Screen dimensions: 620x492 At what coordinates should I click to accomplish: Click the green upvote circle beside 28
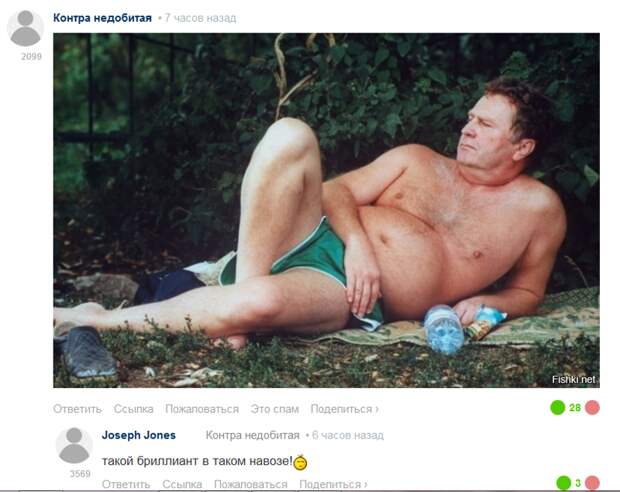[x=558, y=407]
